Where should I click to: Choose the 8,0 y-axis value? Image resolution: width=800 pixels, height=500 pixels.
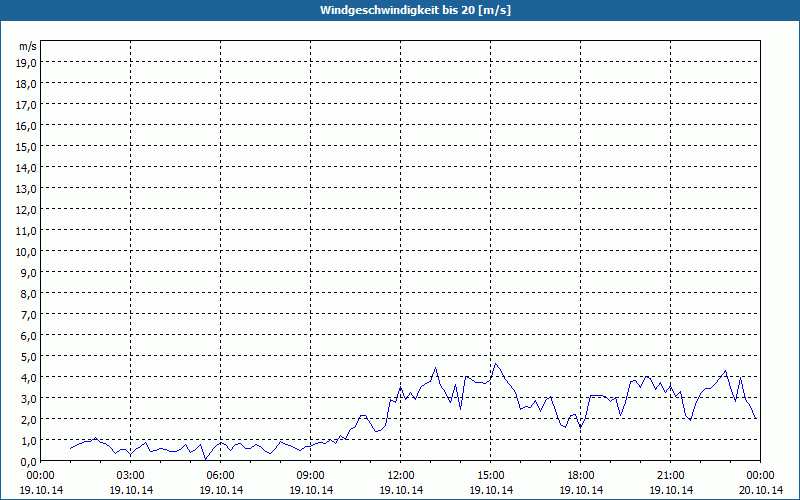(x=29, y=294)
